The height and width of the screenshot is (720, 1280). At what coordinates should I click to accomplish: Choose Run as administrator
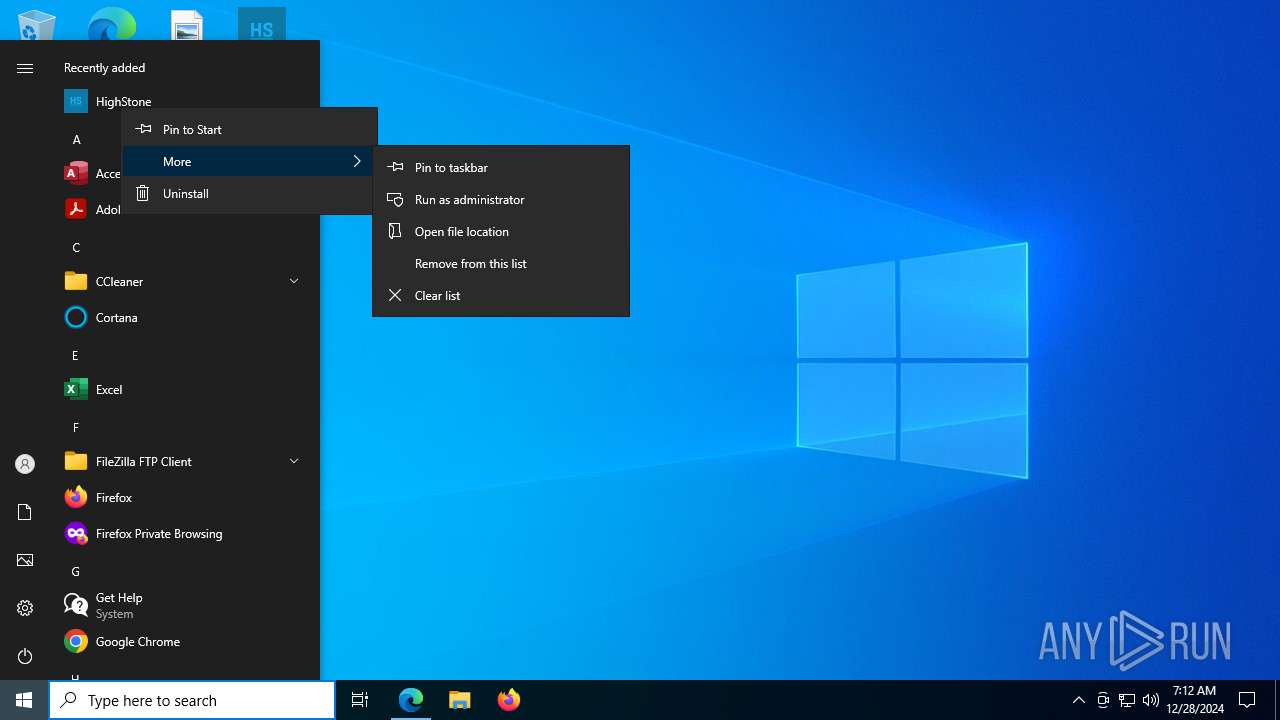pyautogui.click(x=501, y=199)
